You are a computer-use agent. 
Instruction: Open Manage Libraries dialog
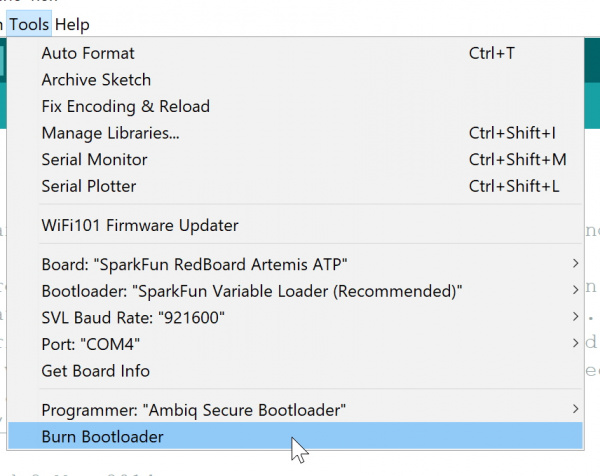click(x=295, y=133)
